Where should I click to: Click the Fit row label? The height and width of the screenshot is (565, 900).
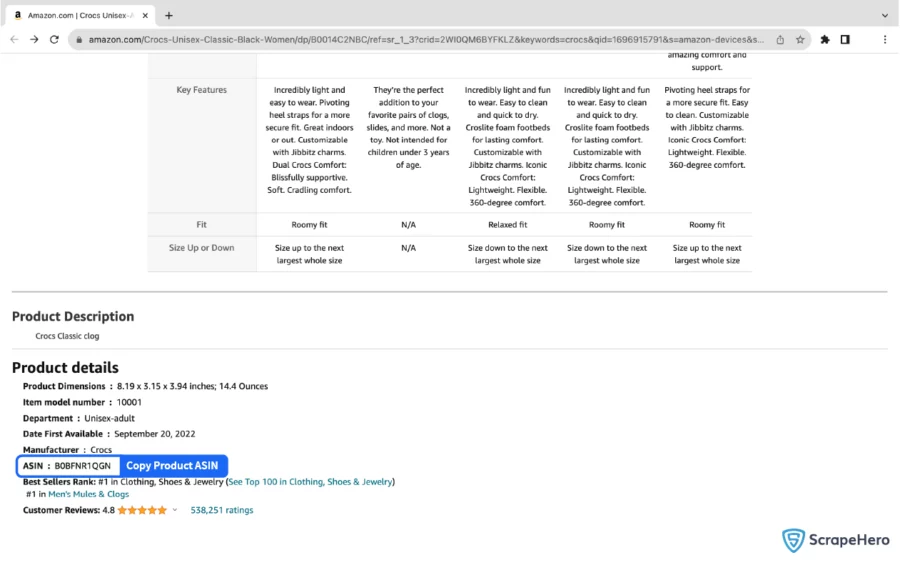click(x=201, y=225)
